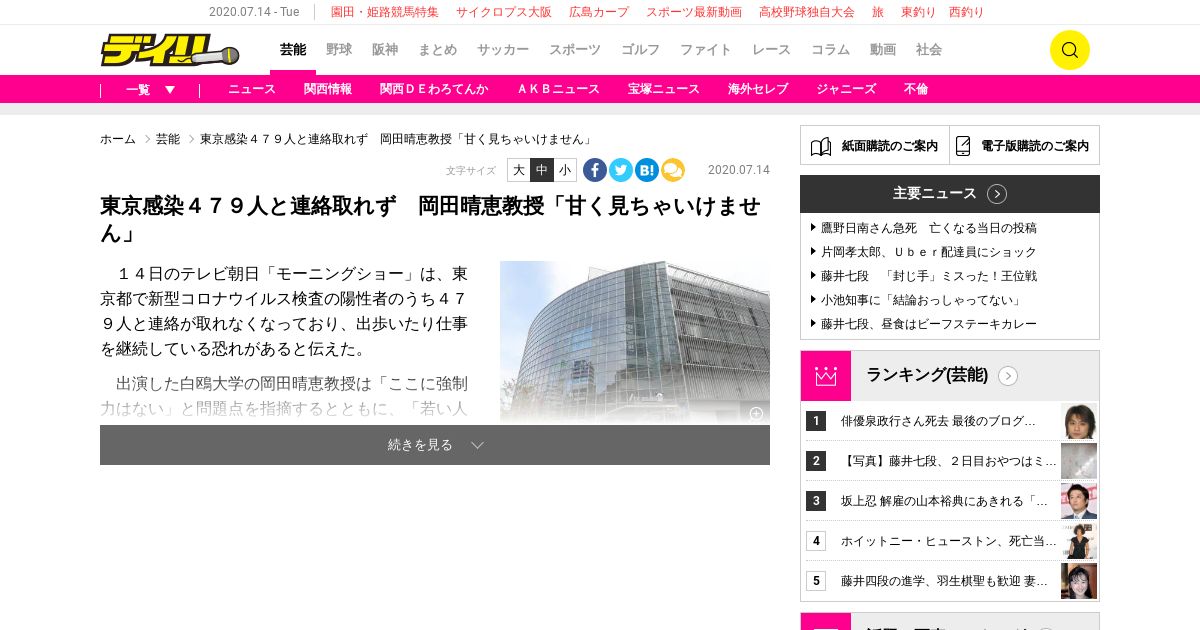Viewport: 1200px width, 630px height.
Task: Go to 芸能 breadcrumb
Action: 168,139
